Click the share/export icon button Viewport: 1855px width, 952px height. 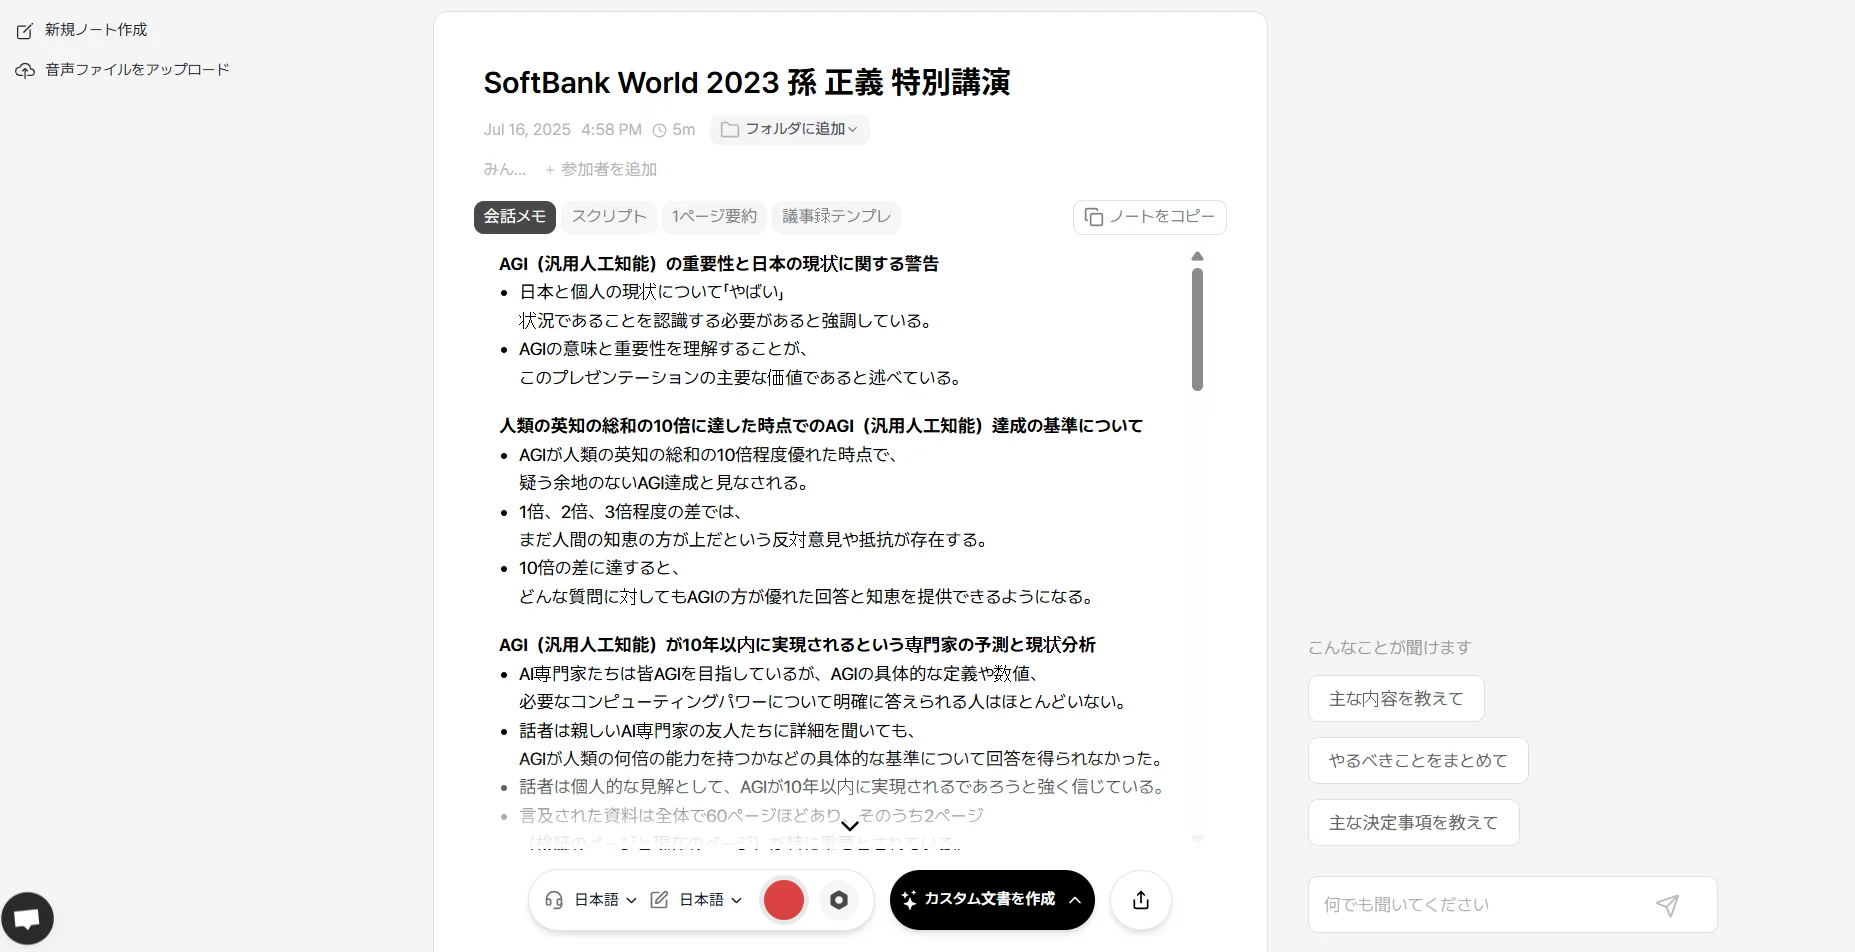[1140, 900]
